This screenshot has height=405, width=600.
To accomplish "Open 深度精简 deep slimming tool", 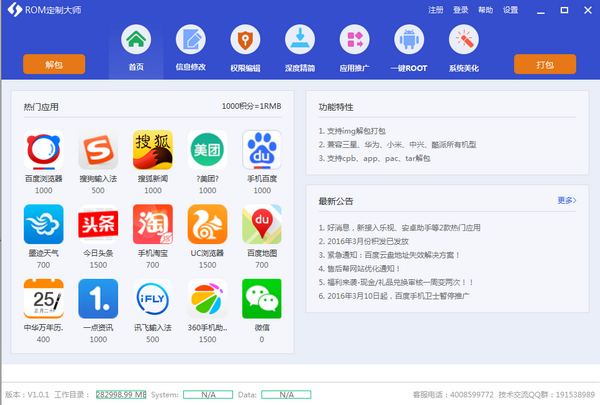I will point(300,39).
